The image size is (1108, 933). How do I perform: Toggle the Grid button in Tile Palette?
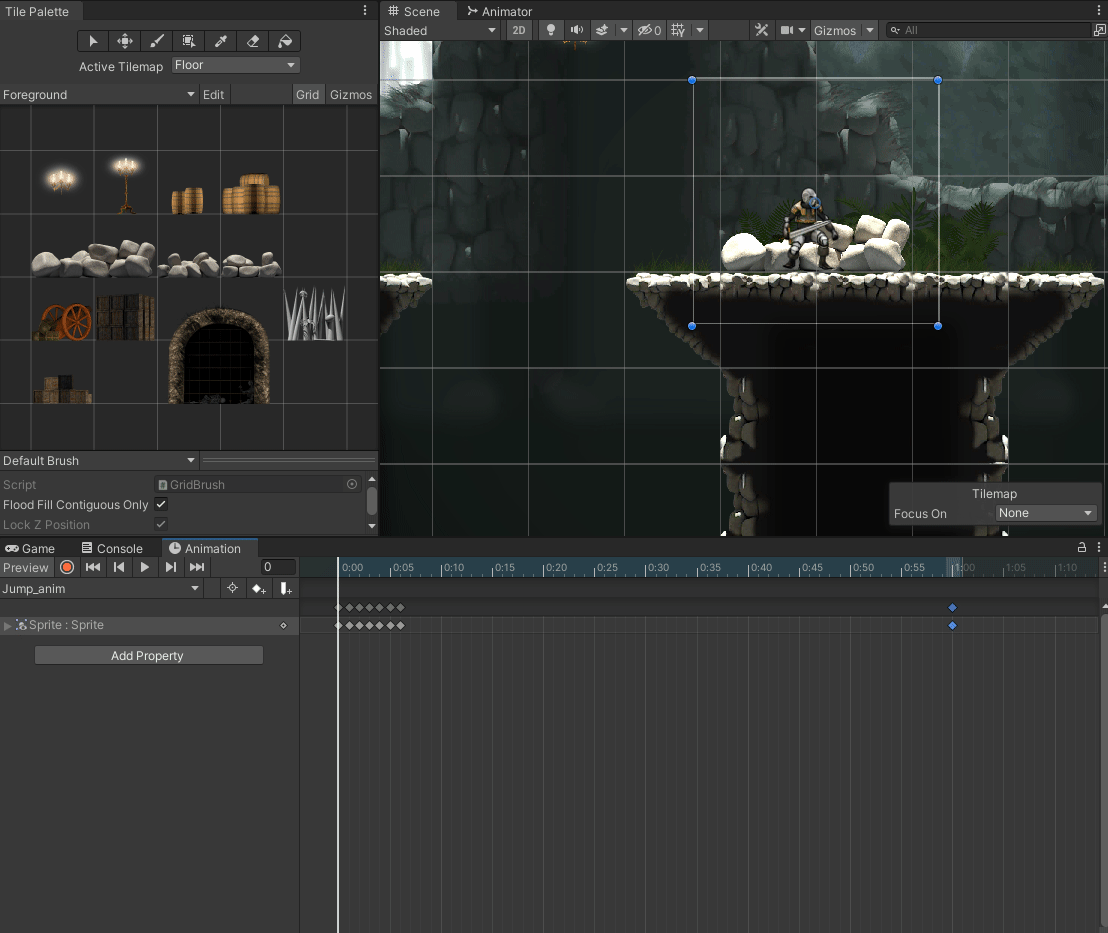click(307, 95)
